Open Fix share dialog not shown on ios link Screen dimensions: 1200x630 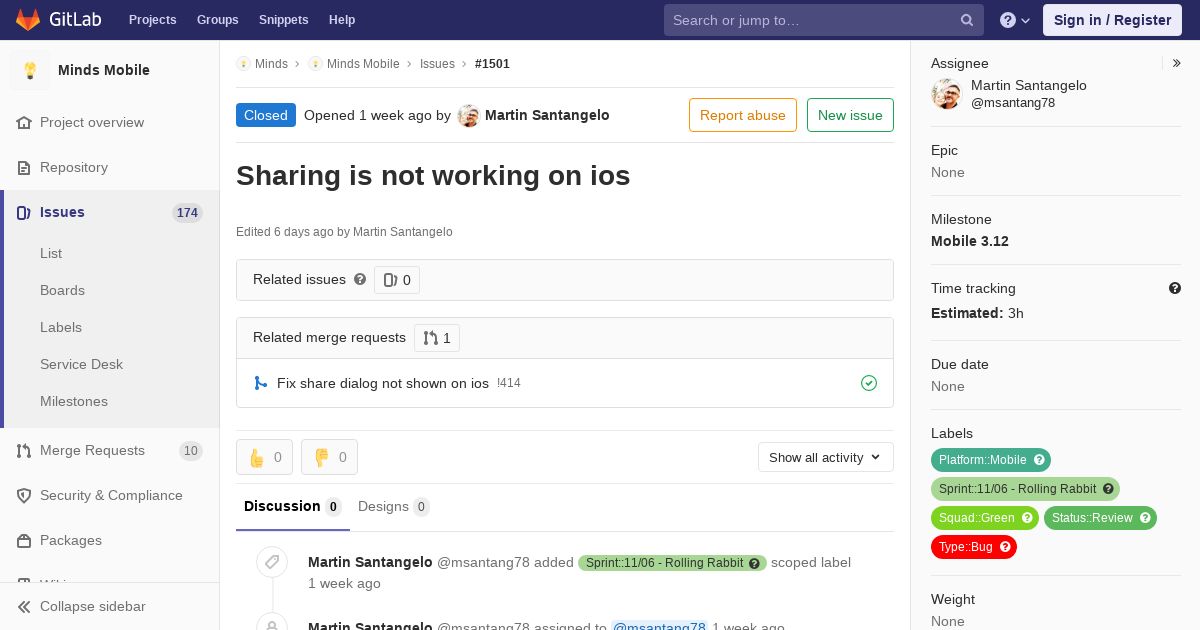(383, 383)
